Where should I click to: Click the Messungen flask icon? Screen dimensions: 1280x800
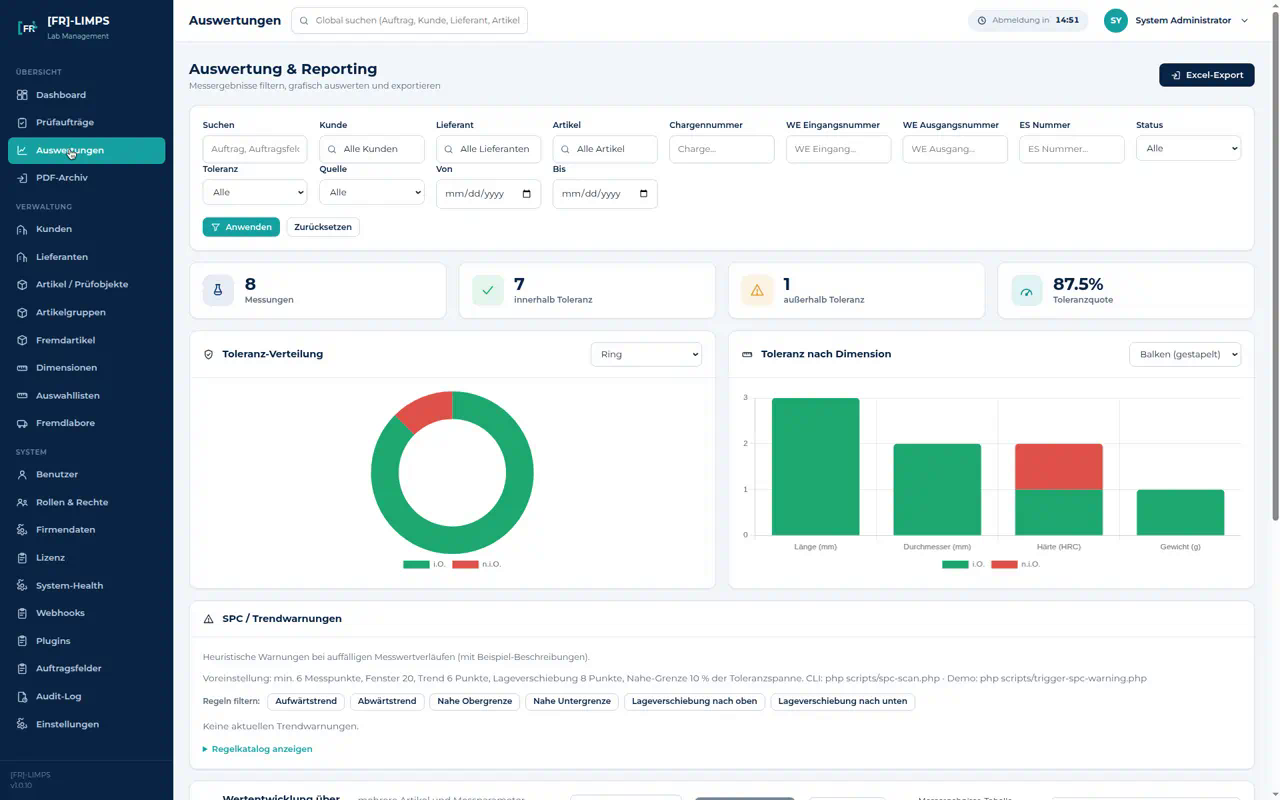(218, 290)
